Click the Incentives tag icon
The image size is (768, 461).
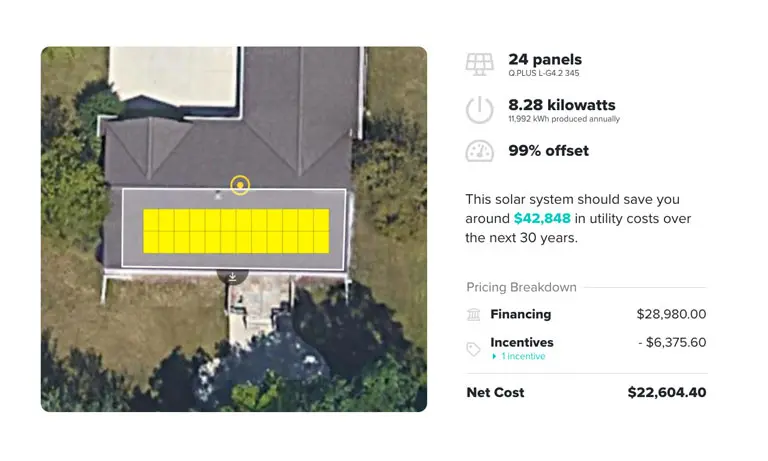pyautogui.click(x=474, y=349)
